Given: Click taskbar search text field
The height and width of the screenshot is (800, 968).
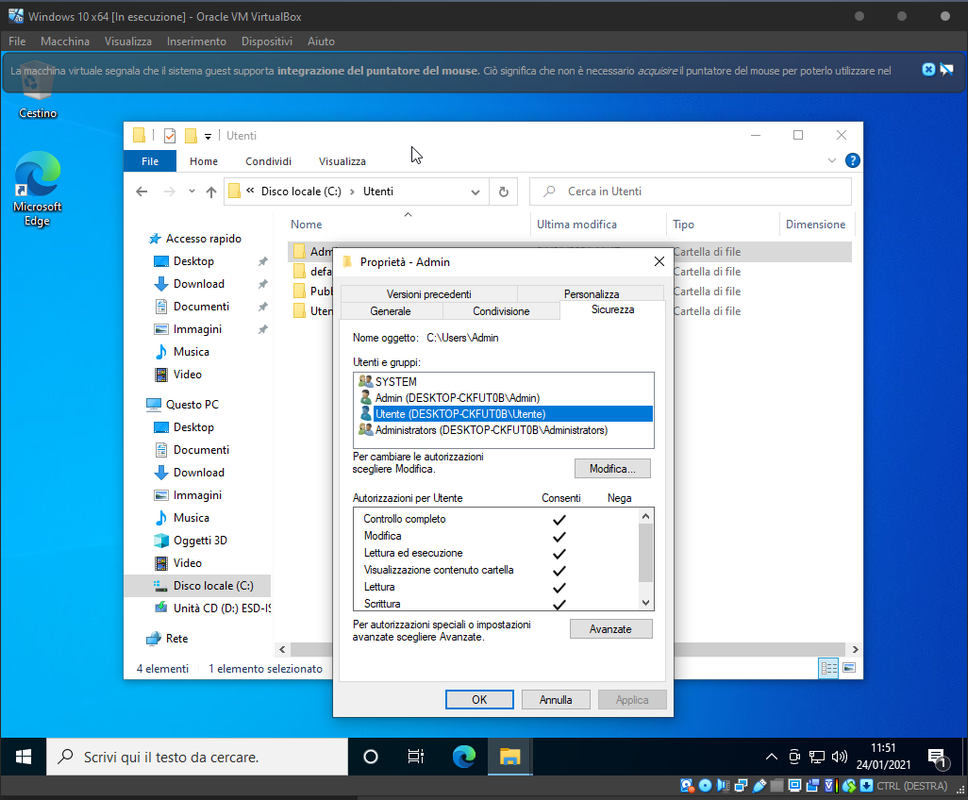Looking at the screenshot, I should [x=198, y=757].
